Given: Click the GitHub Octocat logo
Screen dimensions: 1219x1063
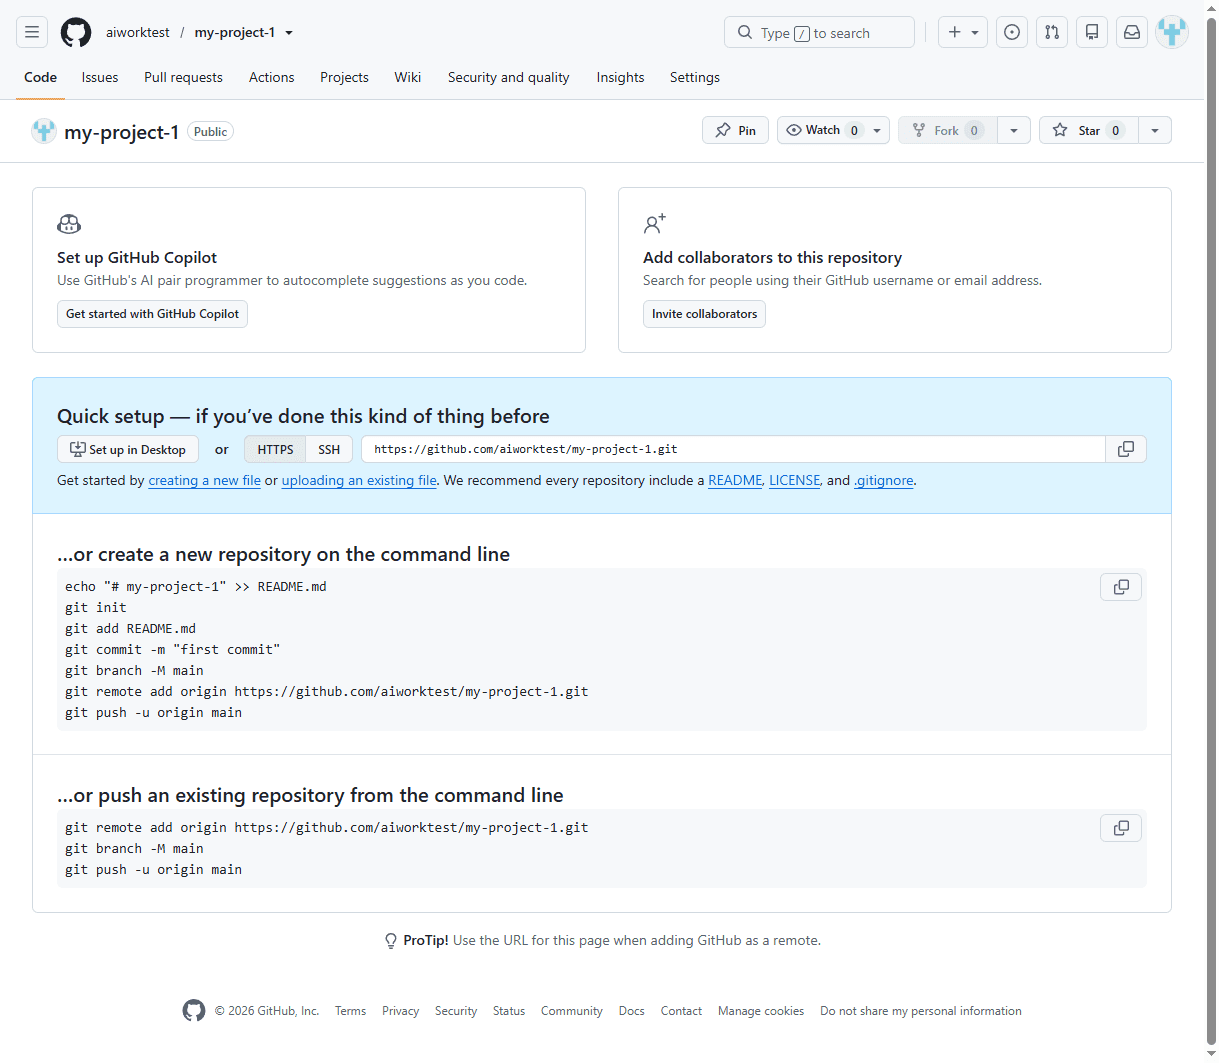Looking at the screenshot, I should point(76,32).
